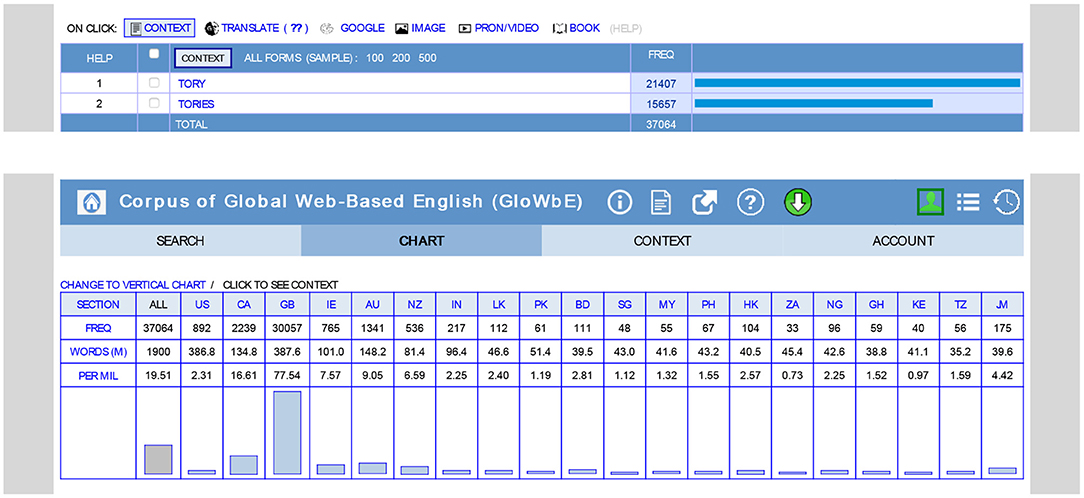The height and width of the screenshot is (498, 1084).
Task: Click the ALL grey chart bar
Action: [158, 460]
